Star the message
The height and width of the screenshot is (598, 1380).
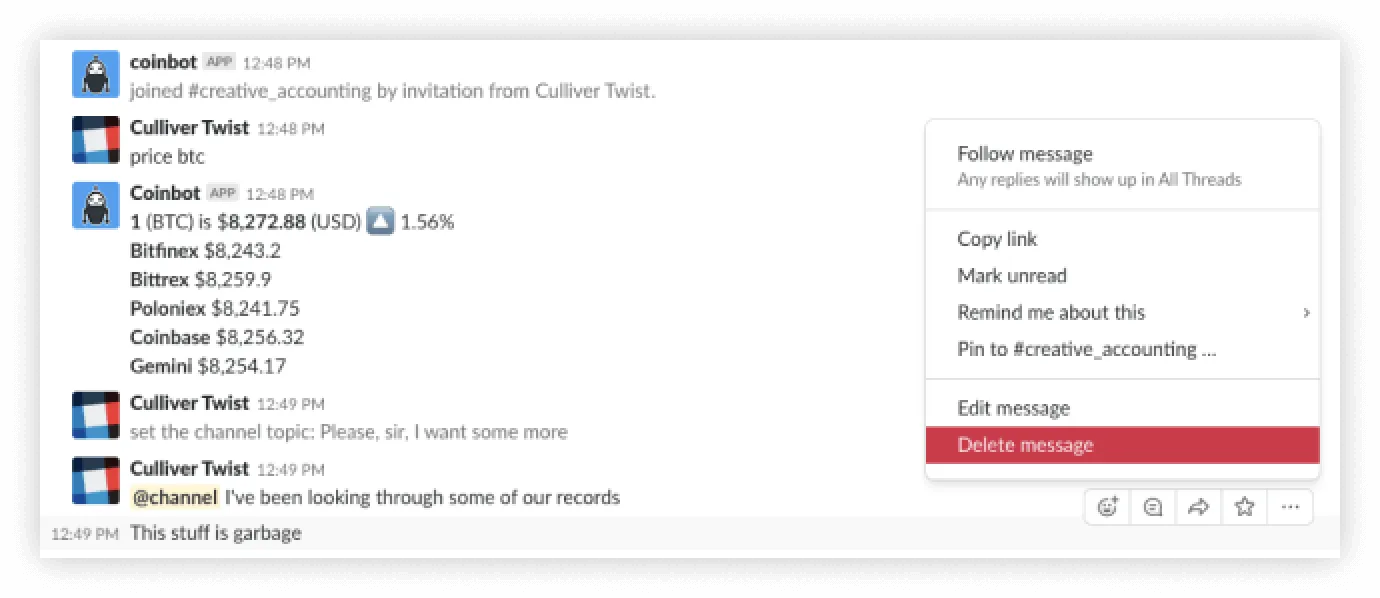pos(1244,506)
